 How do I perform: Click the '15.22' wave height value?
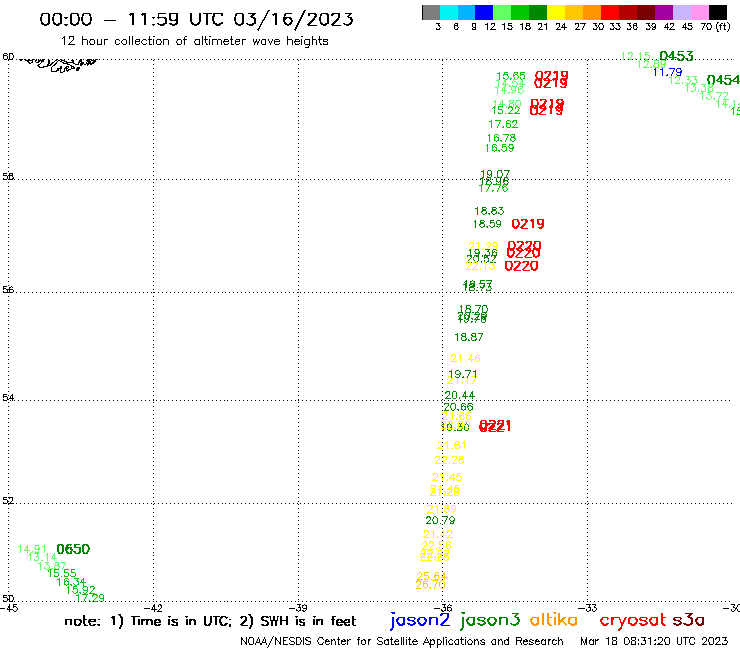point(506,110)
